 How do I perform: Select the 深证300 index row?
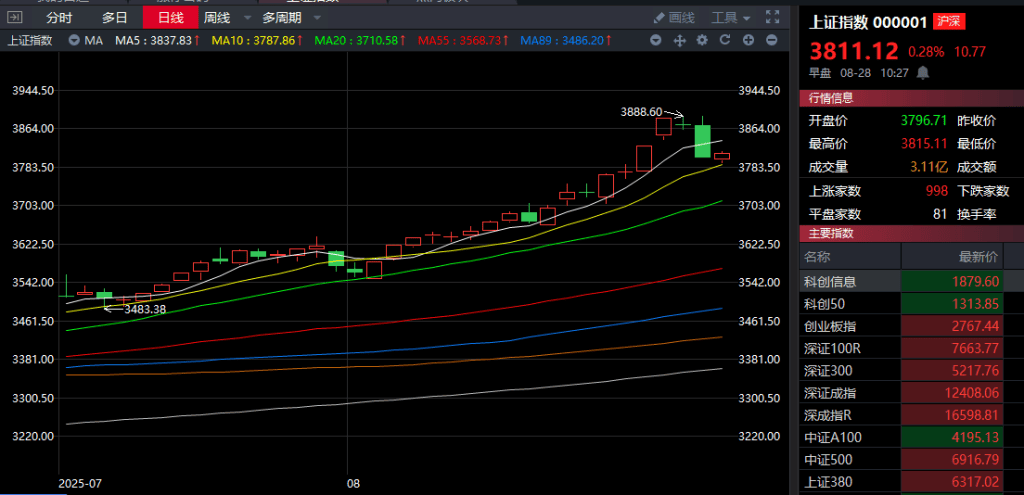click(x=912, y=370)
